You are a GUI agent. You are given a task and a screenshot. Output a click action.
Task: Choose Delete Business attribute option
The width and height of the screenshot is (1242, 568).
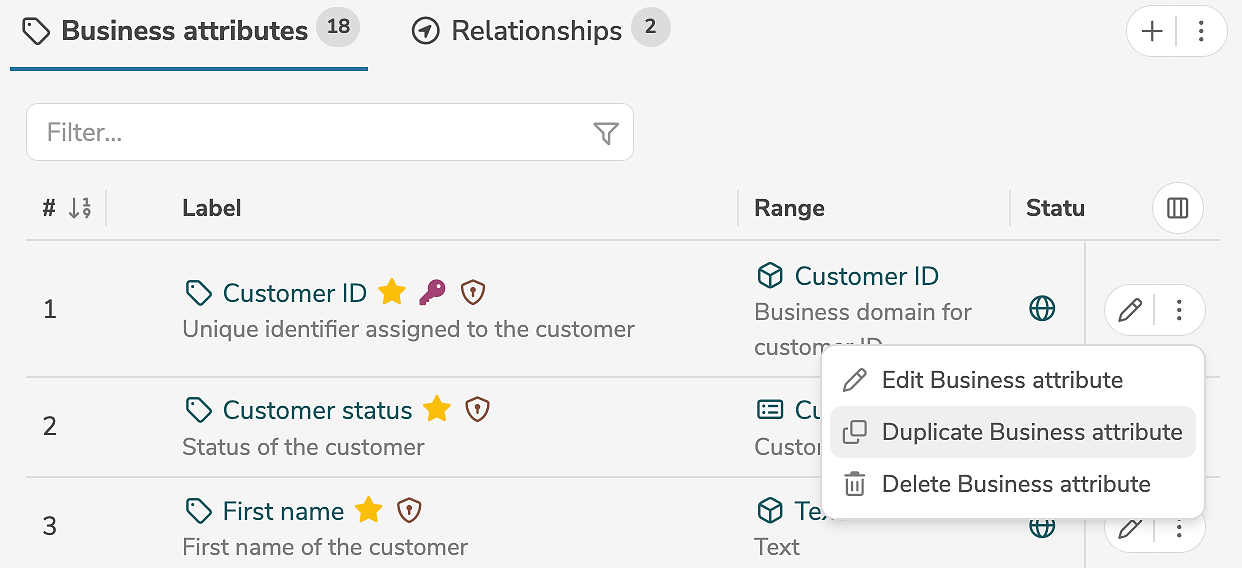1016,484
